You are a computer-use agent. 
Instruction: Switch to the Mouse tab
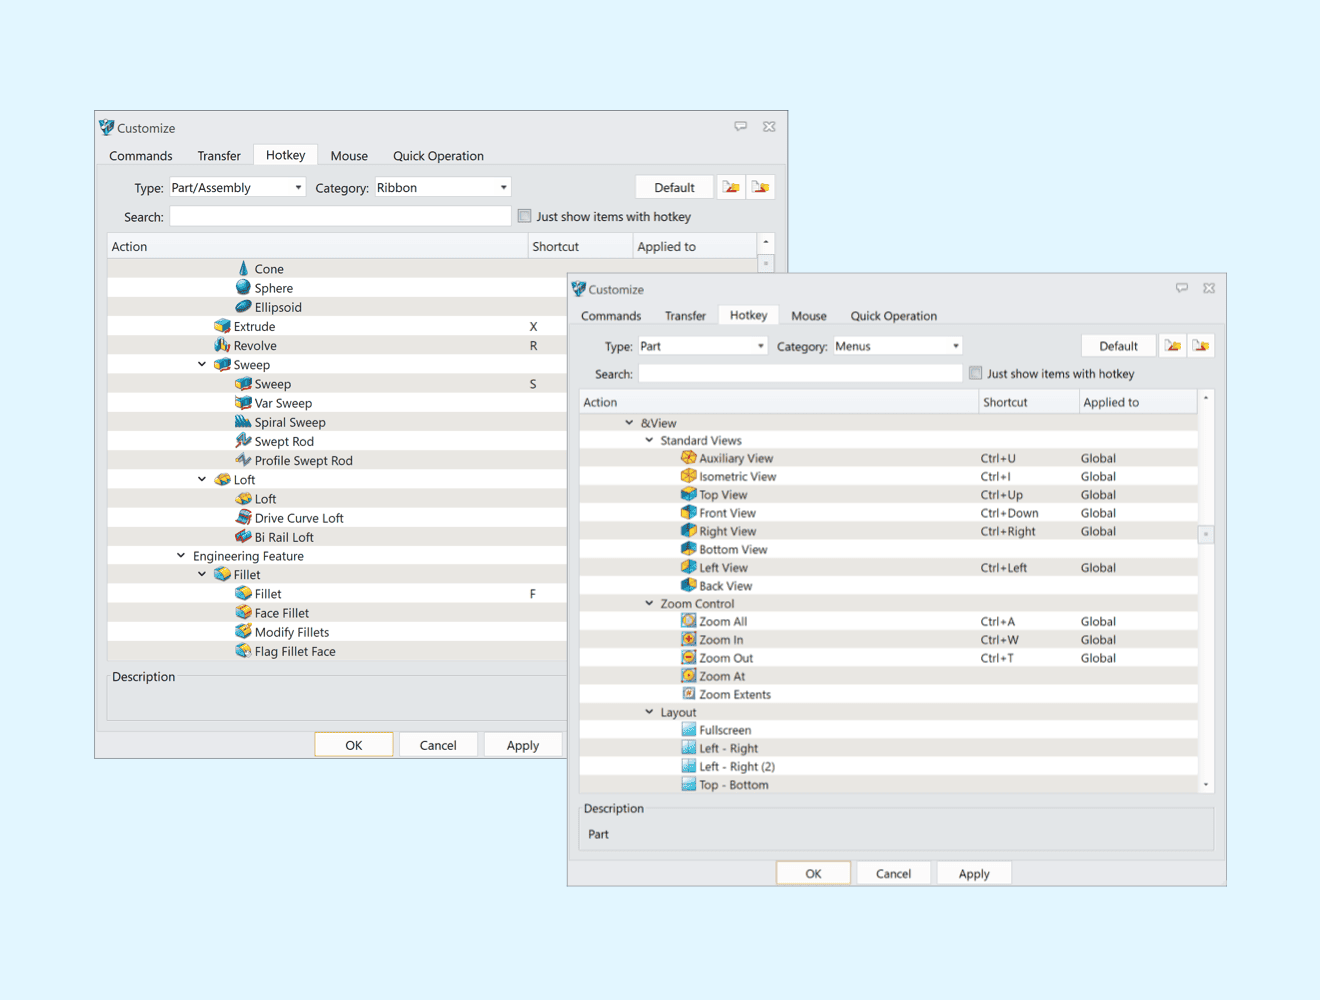808,315
